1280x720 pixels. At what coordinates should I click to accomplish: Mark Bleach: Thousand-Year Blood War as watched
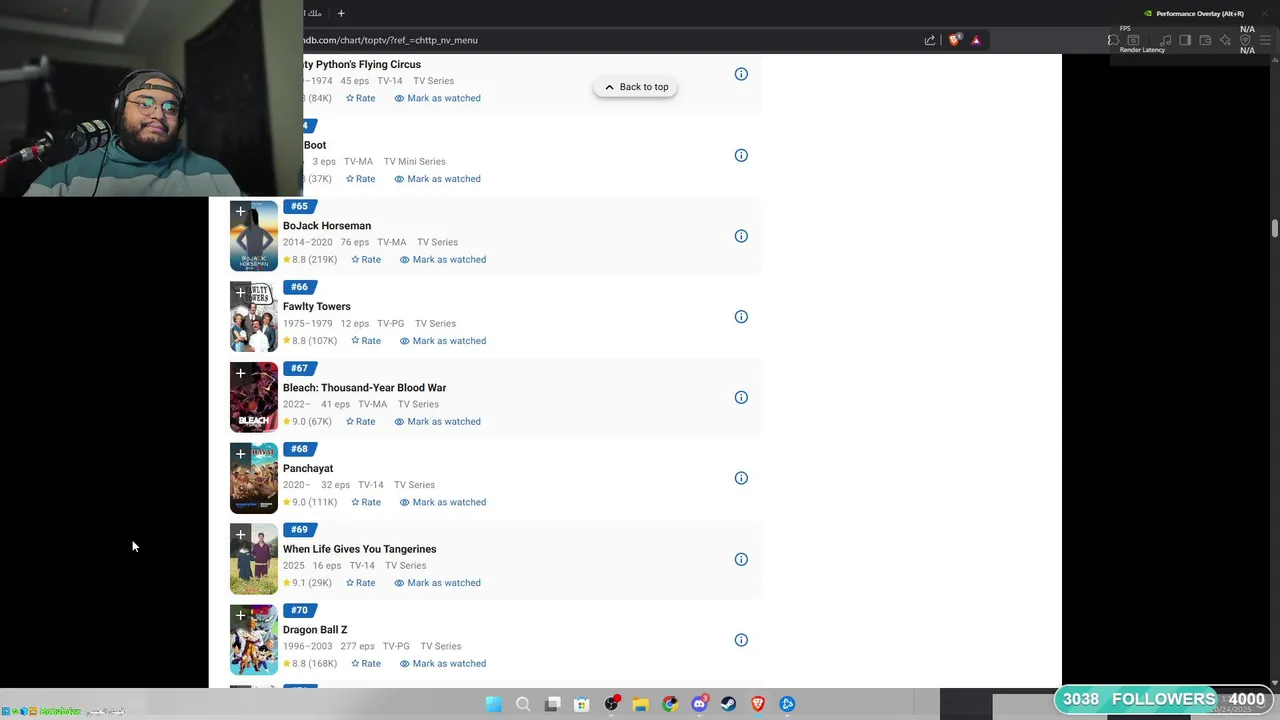tap(437, 422)
